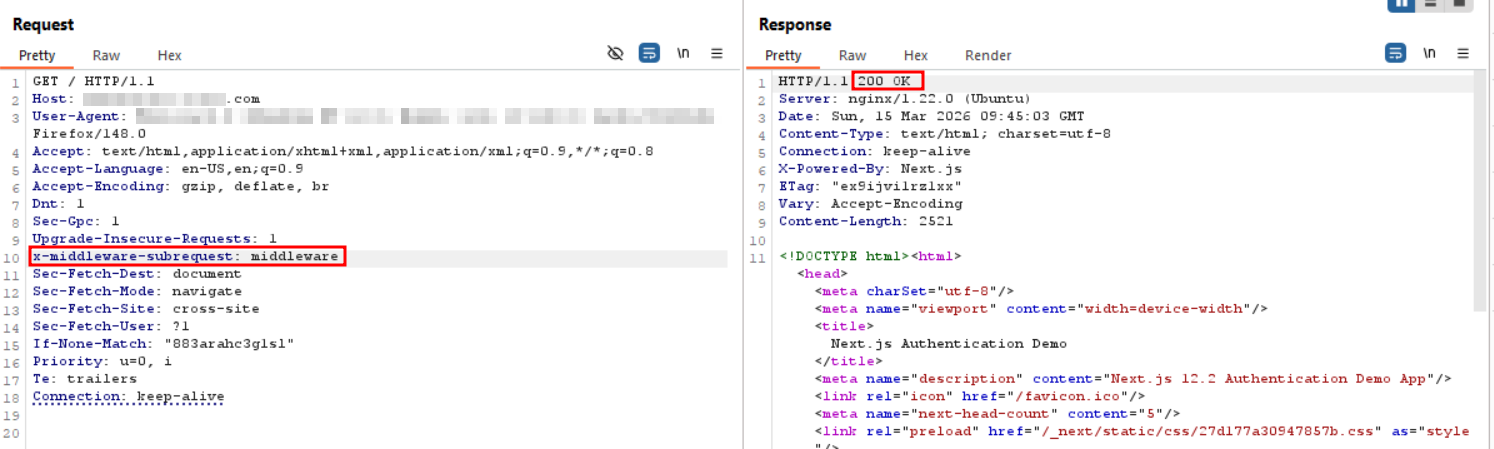
Task: Click the crossed-out eye icon in the Request panel
Action: tap(616, 54)
